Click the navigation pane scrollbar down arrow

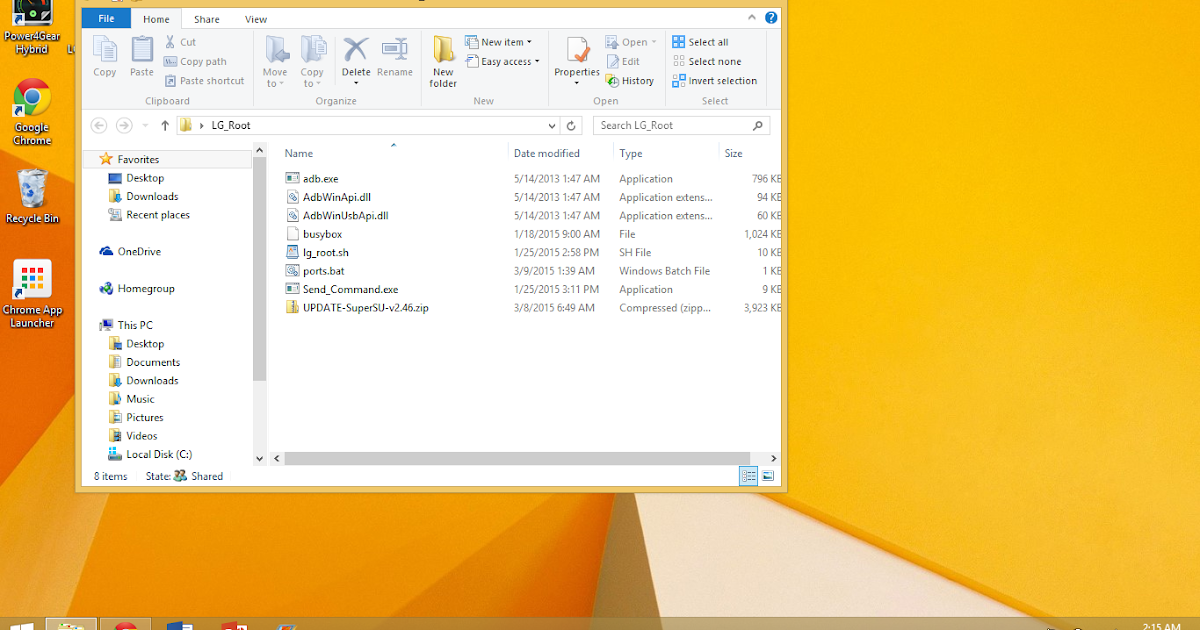[x=260, y=458]
